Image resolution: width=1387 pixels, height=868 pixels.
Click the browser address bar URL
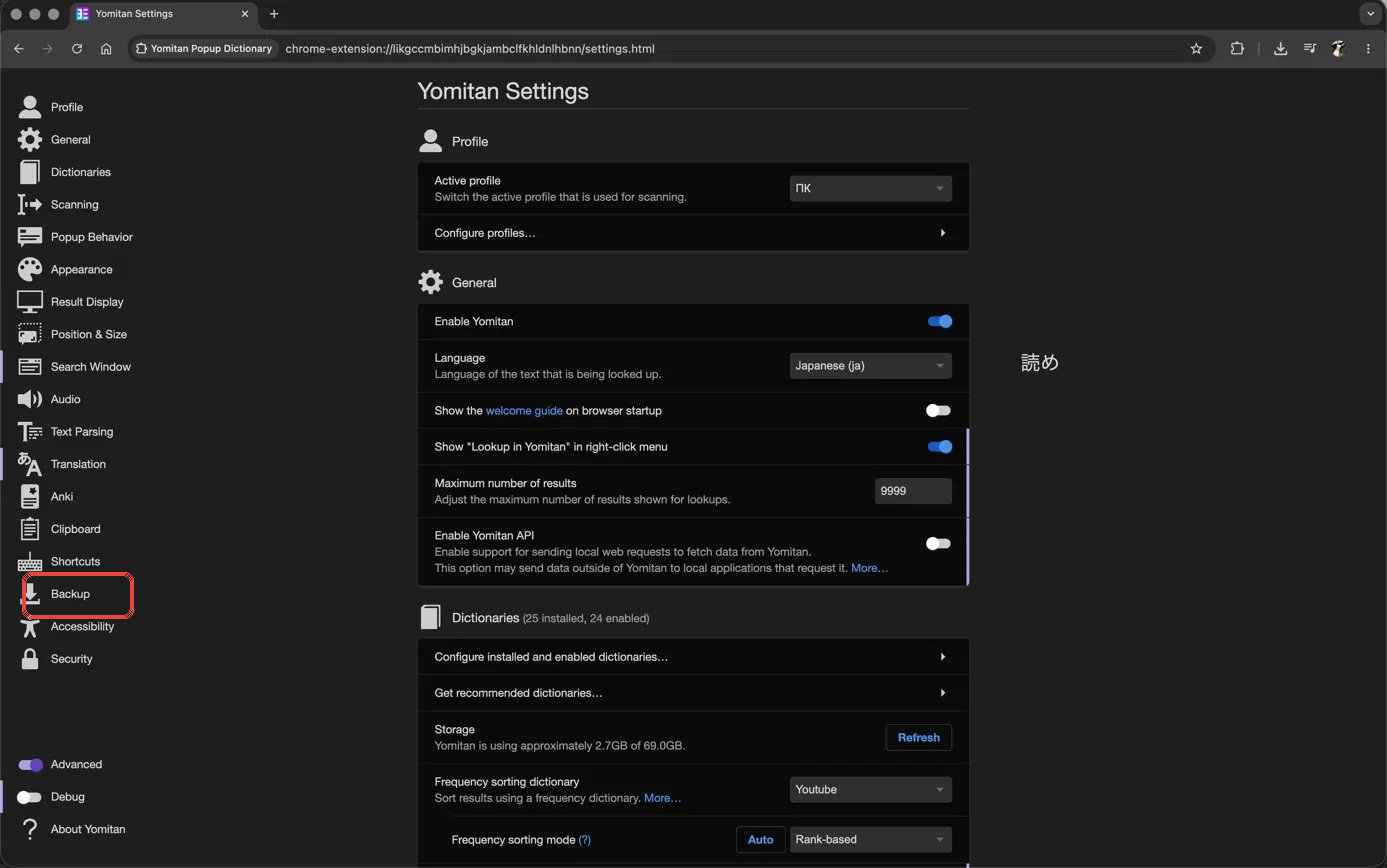tap(470, 48)
